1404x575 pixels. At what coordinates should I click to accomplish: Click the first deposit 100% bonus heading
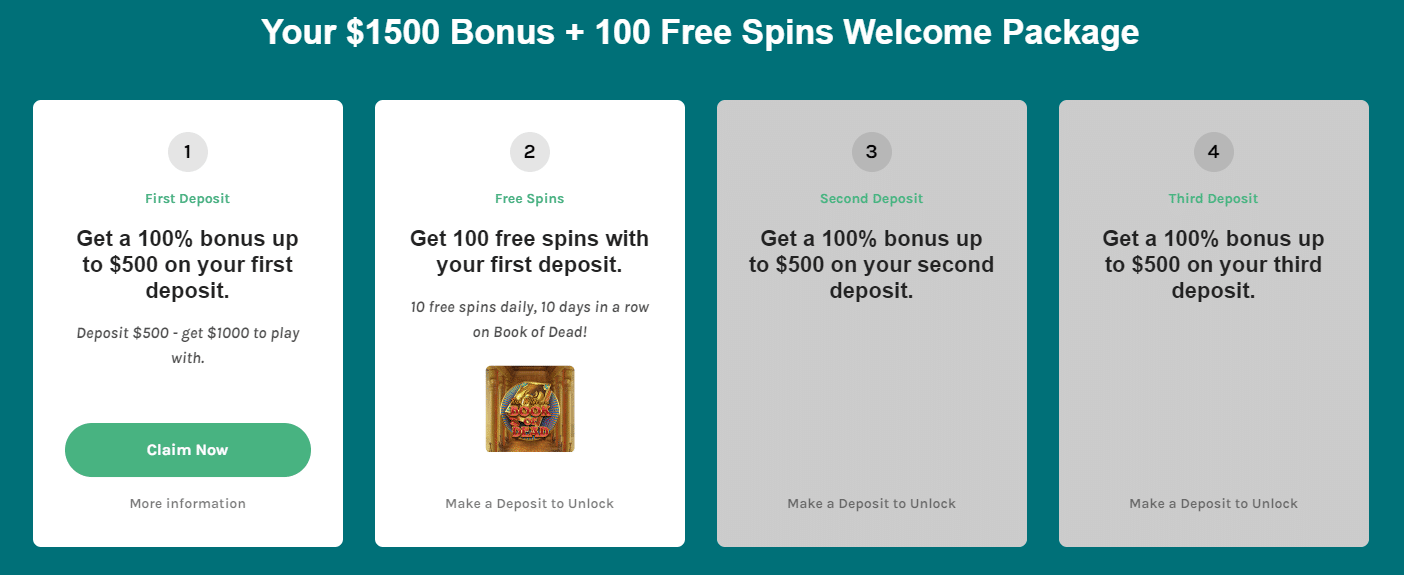click(188, 265)
